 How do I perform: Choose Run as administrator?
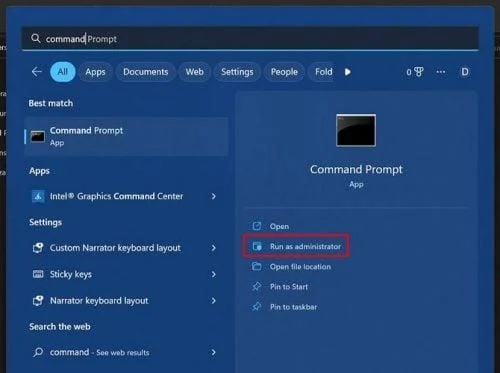pos(305,246)
